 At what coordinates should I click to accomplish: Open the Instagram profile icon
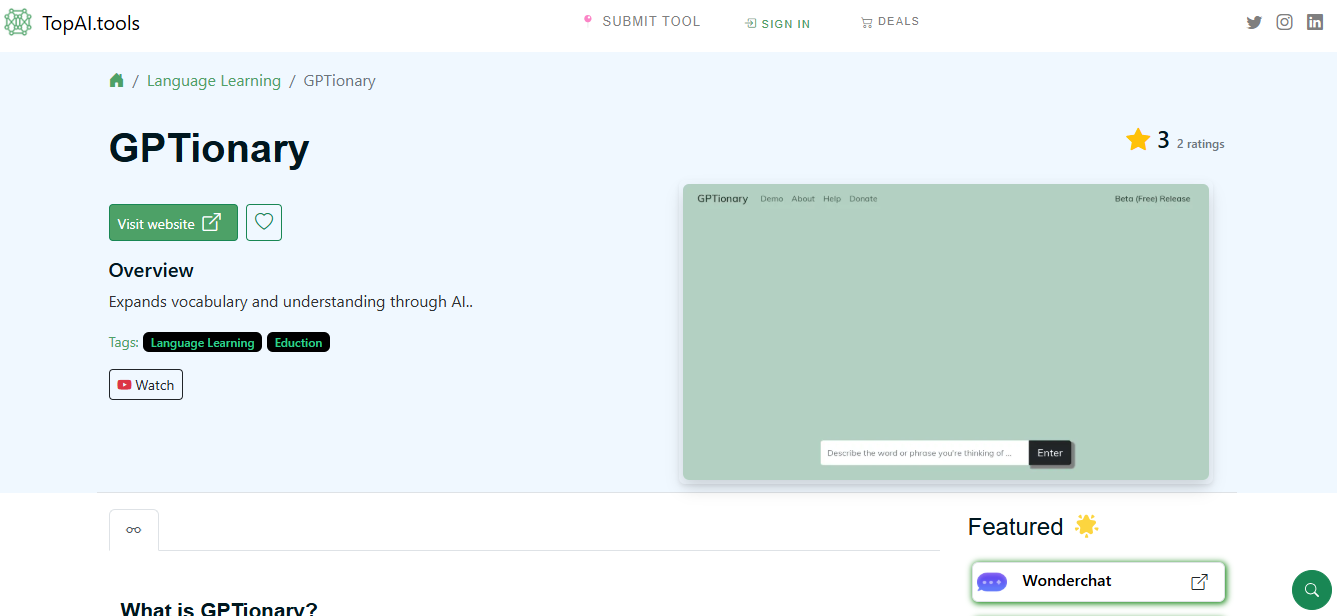tap(1285, 22)
